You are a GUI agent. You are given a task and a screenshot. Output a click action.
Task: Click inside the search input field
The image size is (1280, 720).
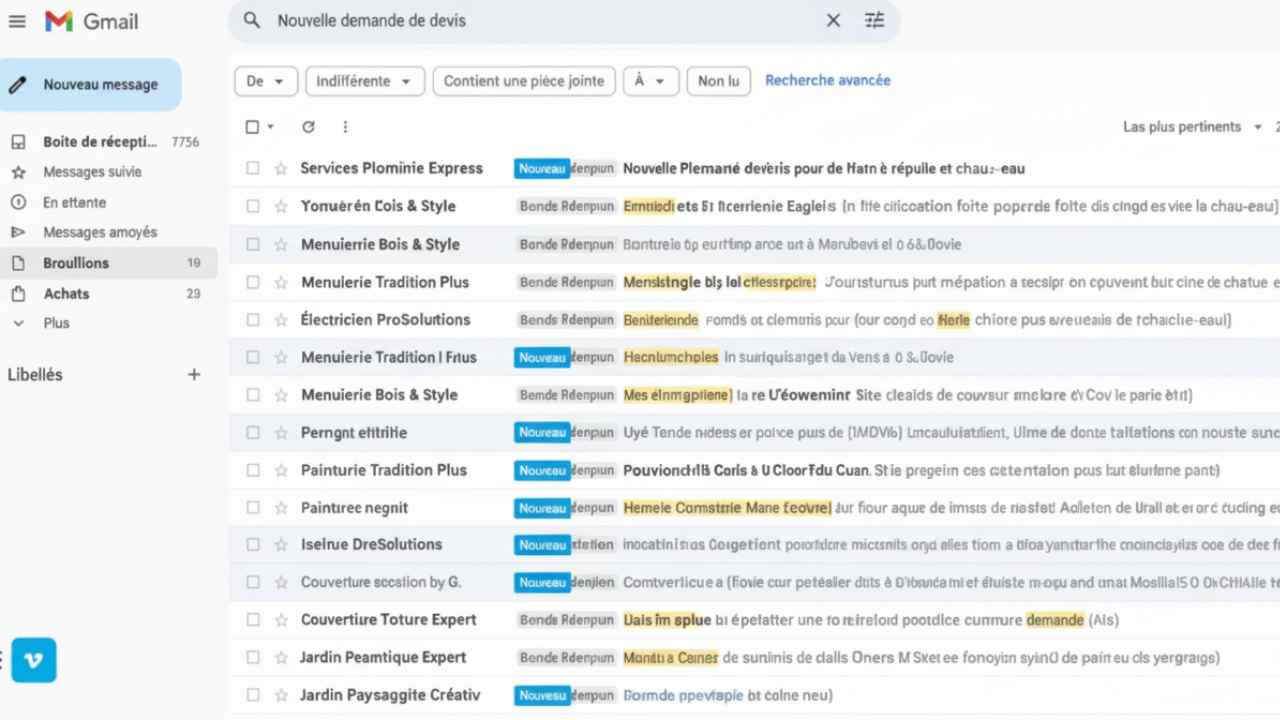pyautogui.click(x=540, y=21)
